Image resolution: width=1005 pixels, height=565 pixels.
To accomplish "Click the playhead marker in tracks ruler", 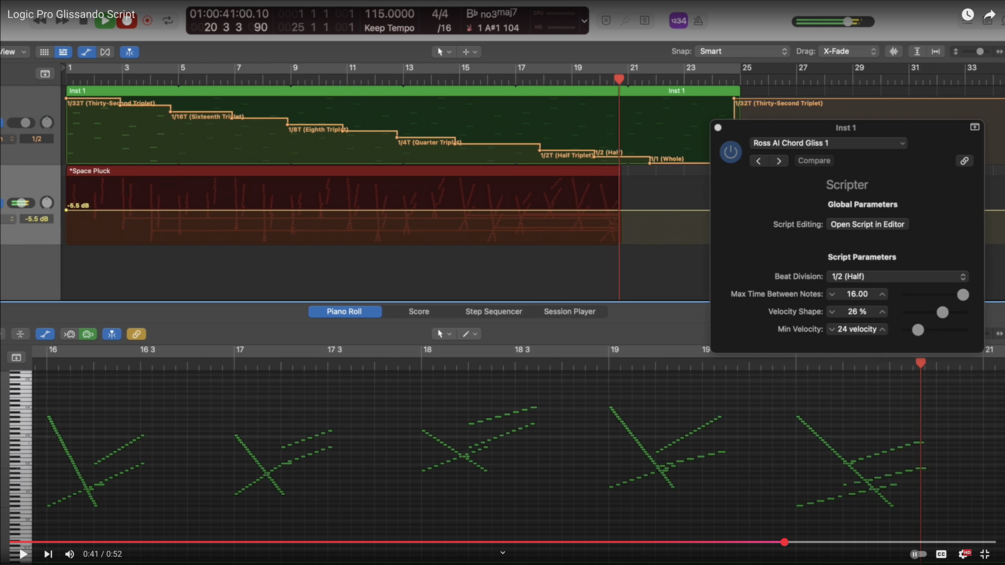I will click(x=619, y=79).
